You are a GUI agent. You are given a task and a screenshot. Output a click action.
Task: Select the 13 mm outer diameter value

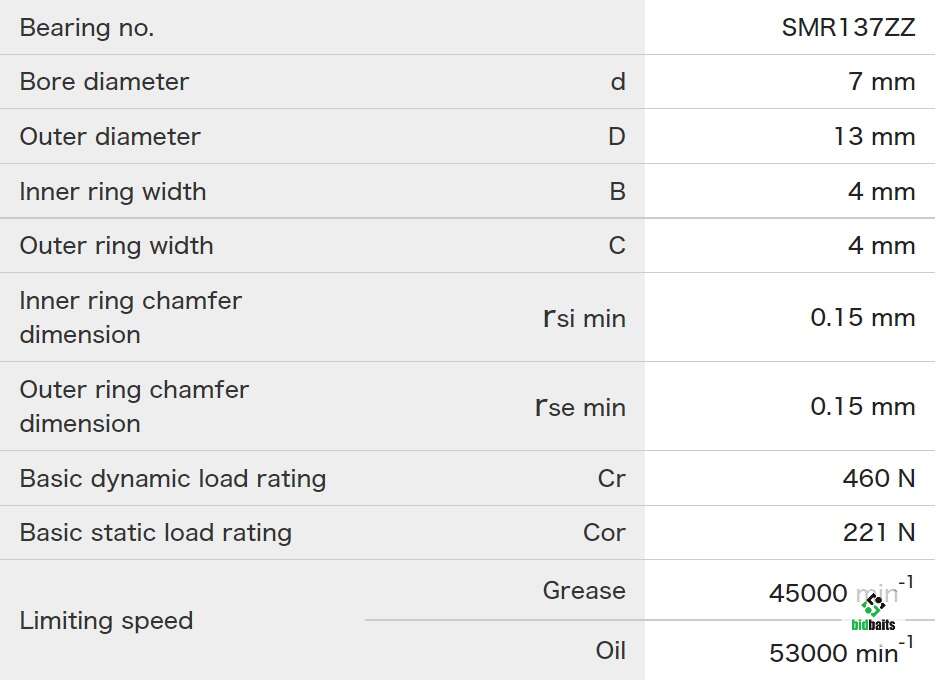pyautogui.click(x=874, y=136)
